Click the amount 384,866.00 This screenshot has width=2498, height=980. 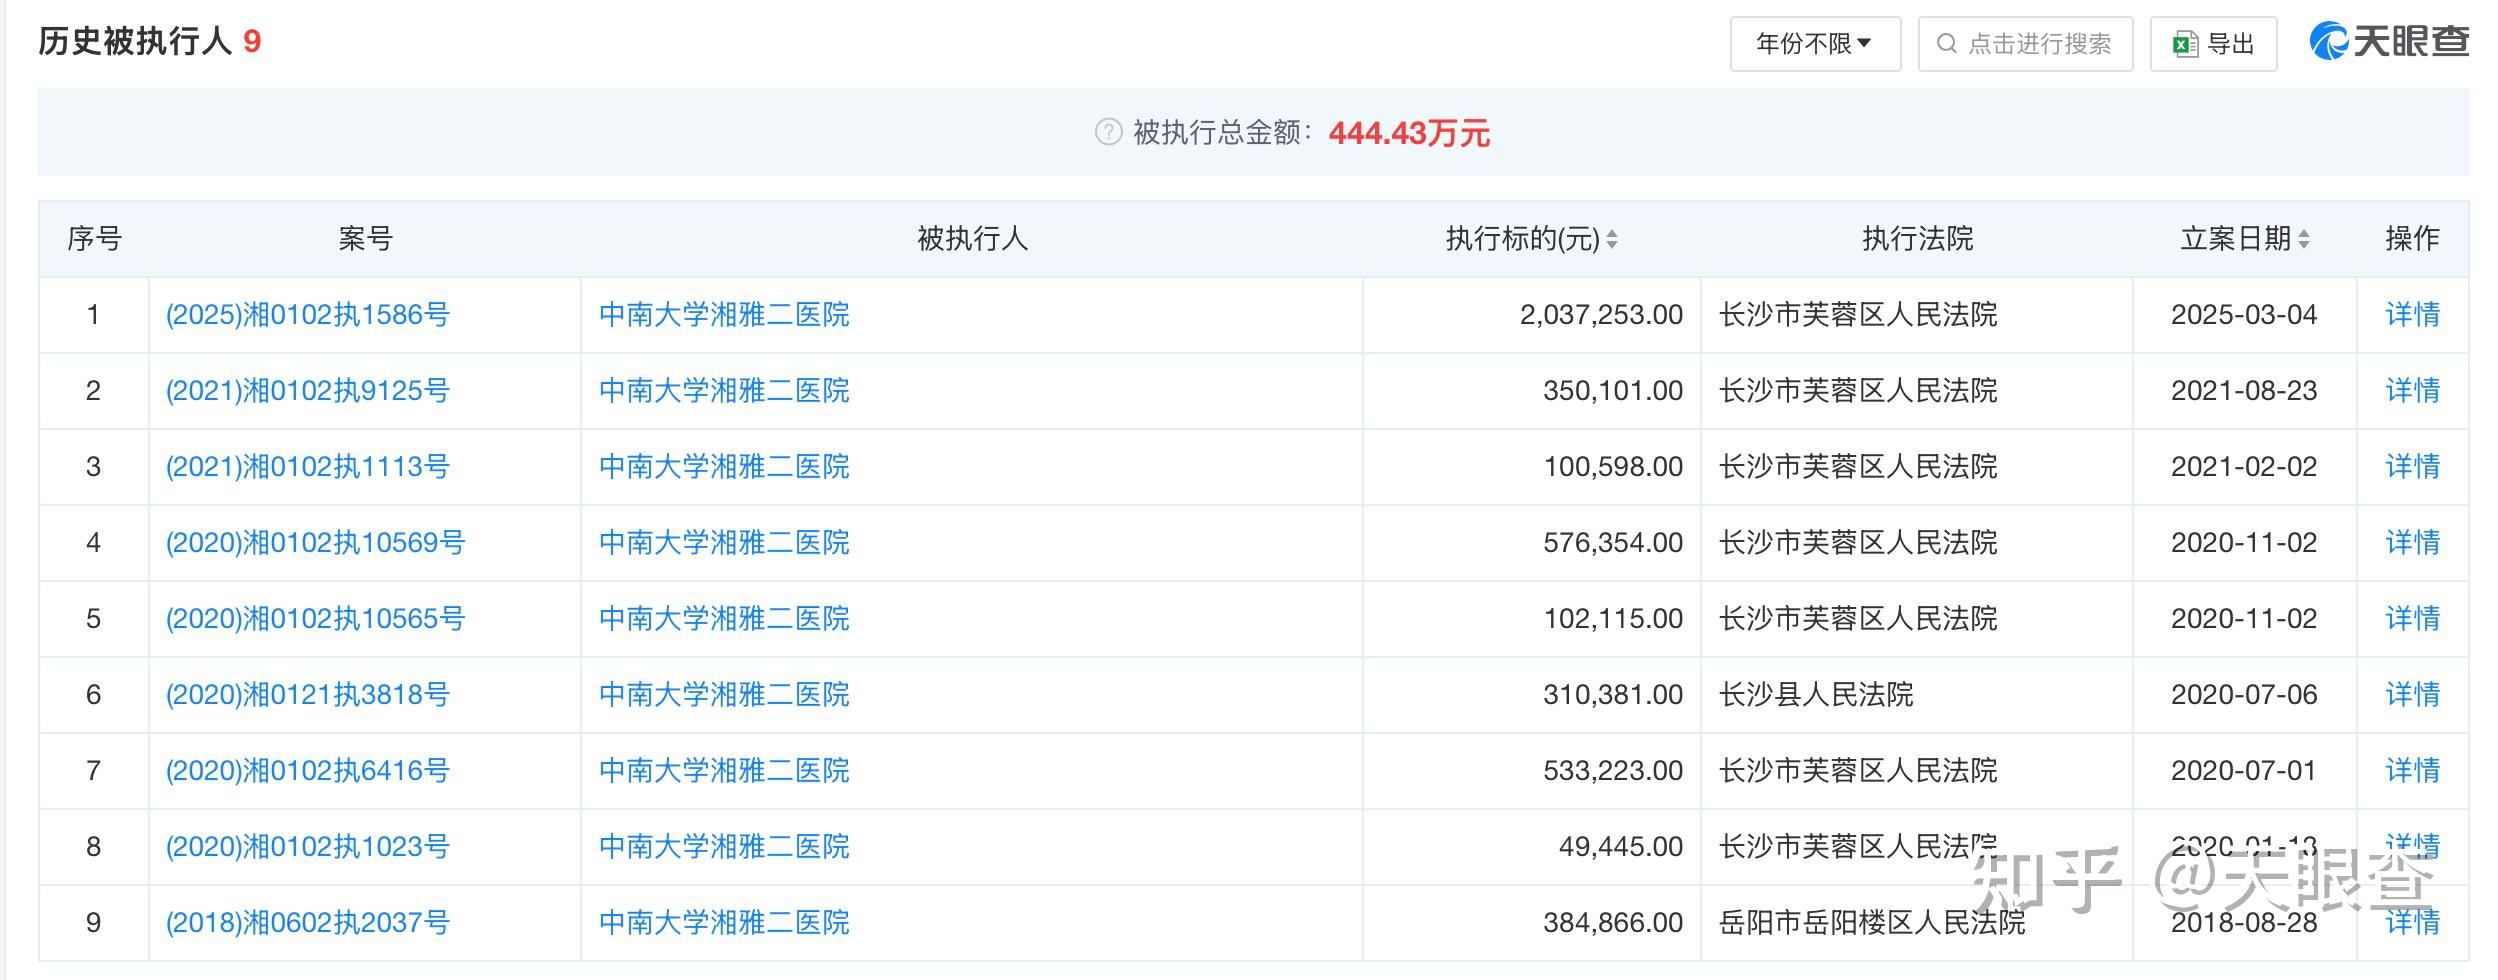[x=1613, y=923]
